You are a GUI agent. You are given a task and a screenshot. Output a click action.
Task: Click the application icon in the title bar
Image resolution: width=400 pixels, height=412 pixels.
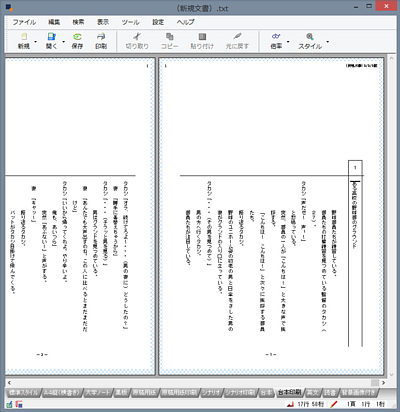[x=9, y=7]
